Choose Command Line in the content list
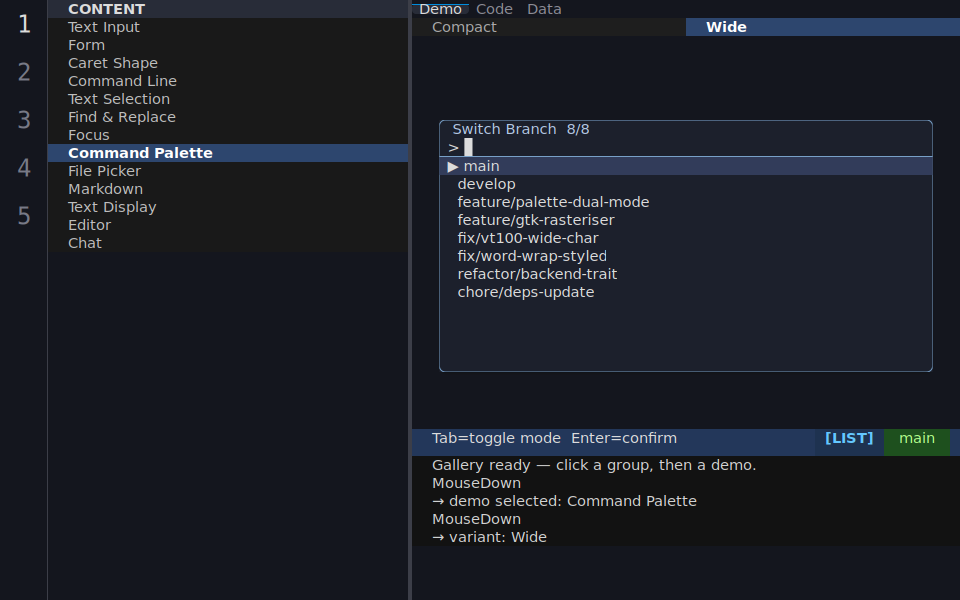 pos(228,81)
